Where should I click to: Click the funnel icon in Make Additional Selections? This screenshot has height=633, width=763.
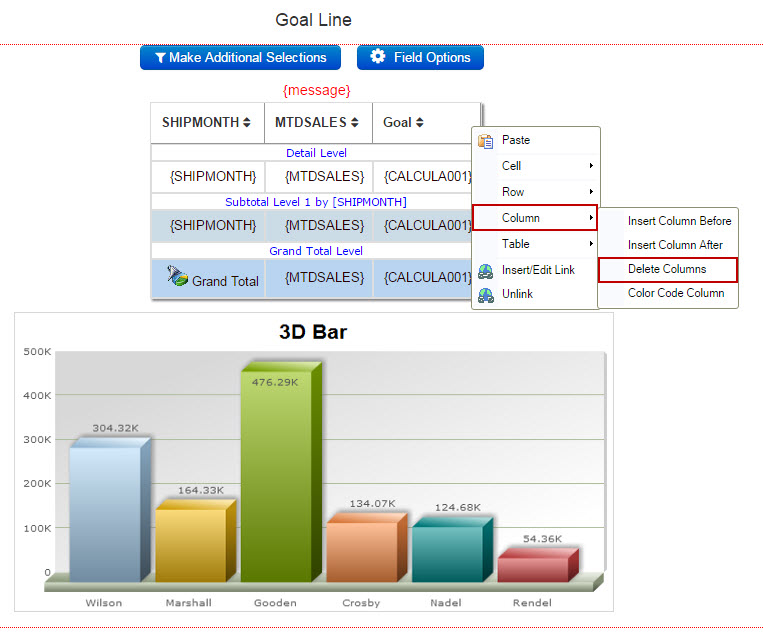(x=160, y=57)
